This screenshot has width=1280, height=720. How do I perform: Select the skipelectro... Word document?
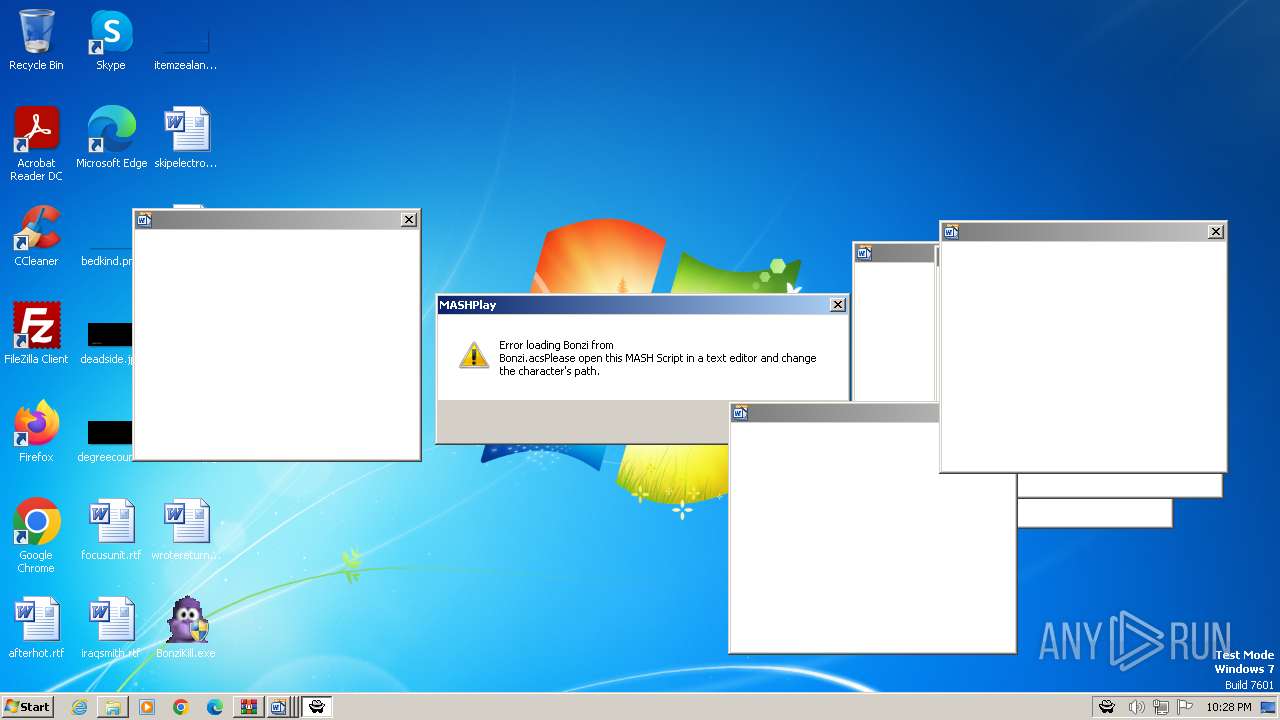pos(186,137)
